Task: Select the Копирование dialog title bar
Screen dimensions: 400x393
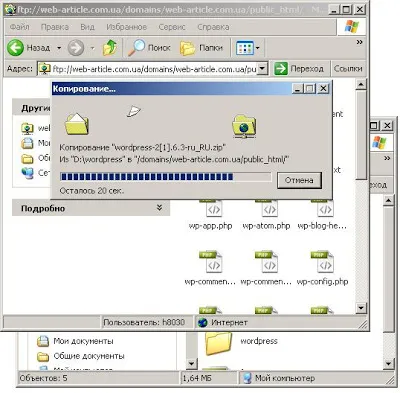Action: click(x=171, y=89)
